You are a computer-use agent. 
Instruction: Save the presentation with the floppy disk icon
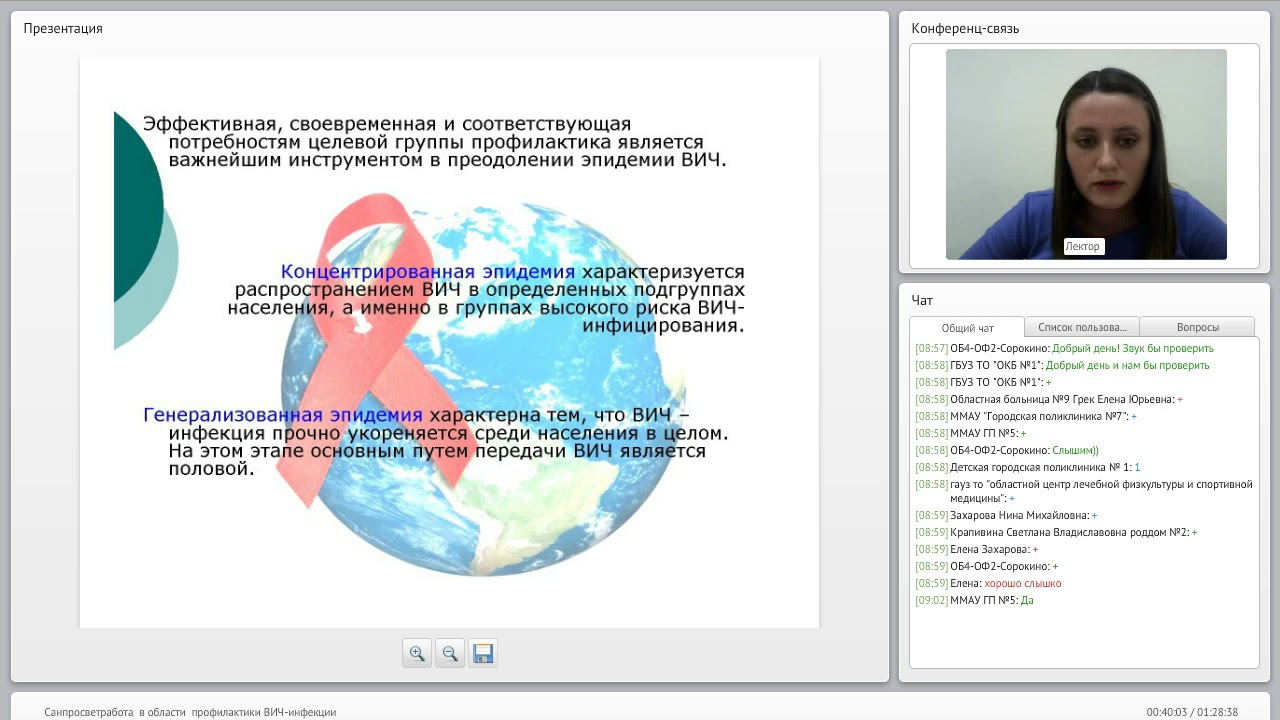pos(483,653)
